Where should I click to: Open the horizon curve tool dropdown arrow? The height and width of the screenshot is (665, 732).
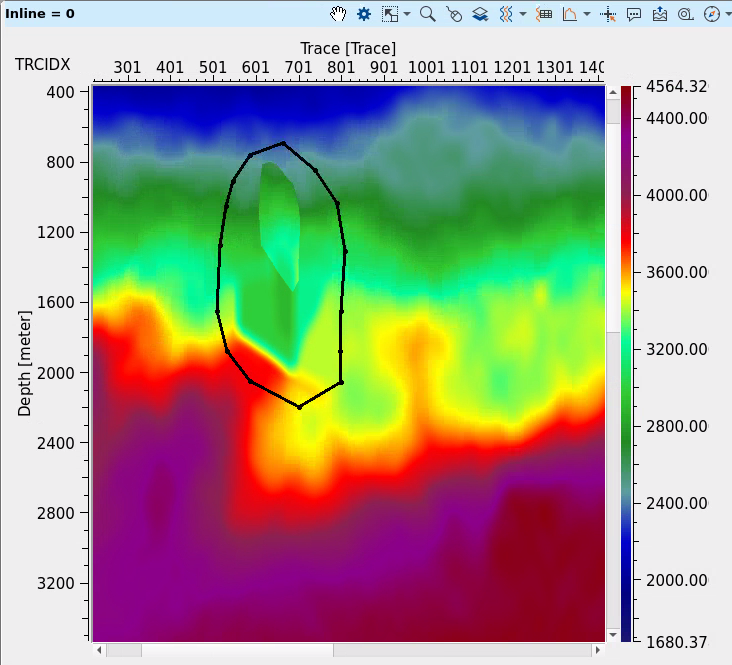pyautogui.click(x=587, y=14)
